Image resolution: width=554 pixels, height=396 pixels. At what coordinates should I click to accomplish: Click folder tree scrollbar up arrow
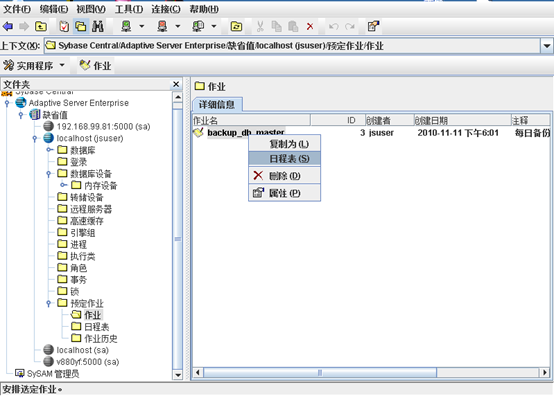(x=178, y=97)
